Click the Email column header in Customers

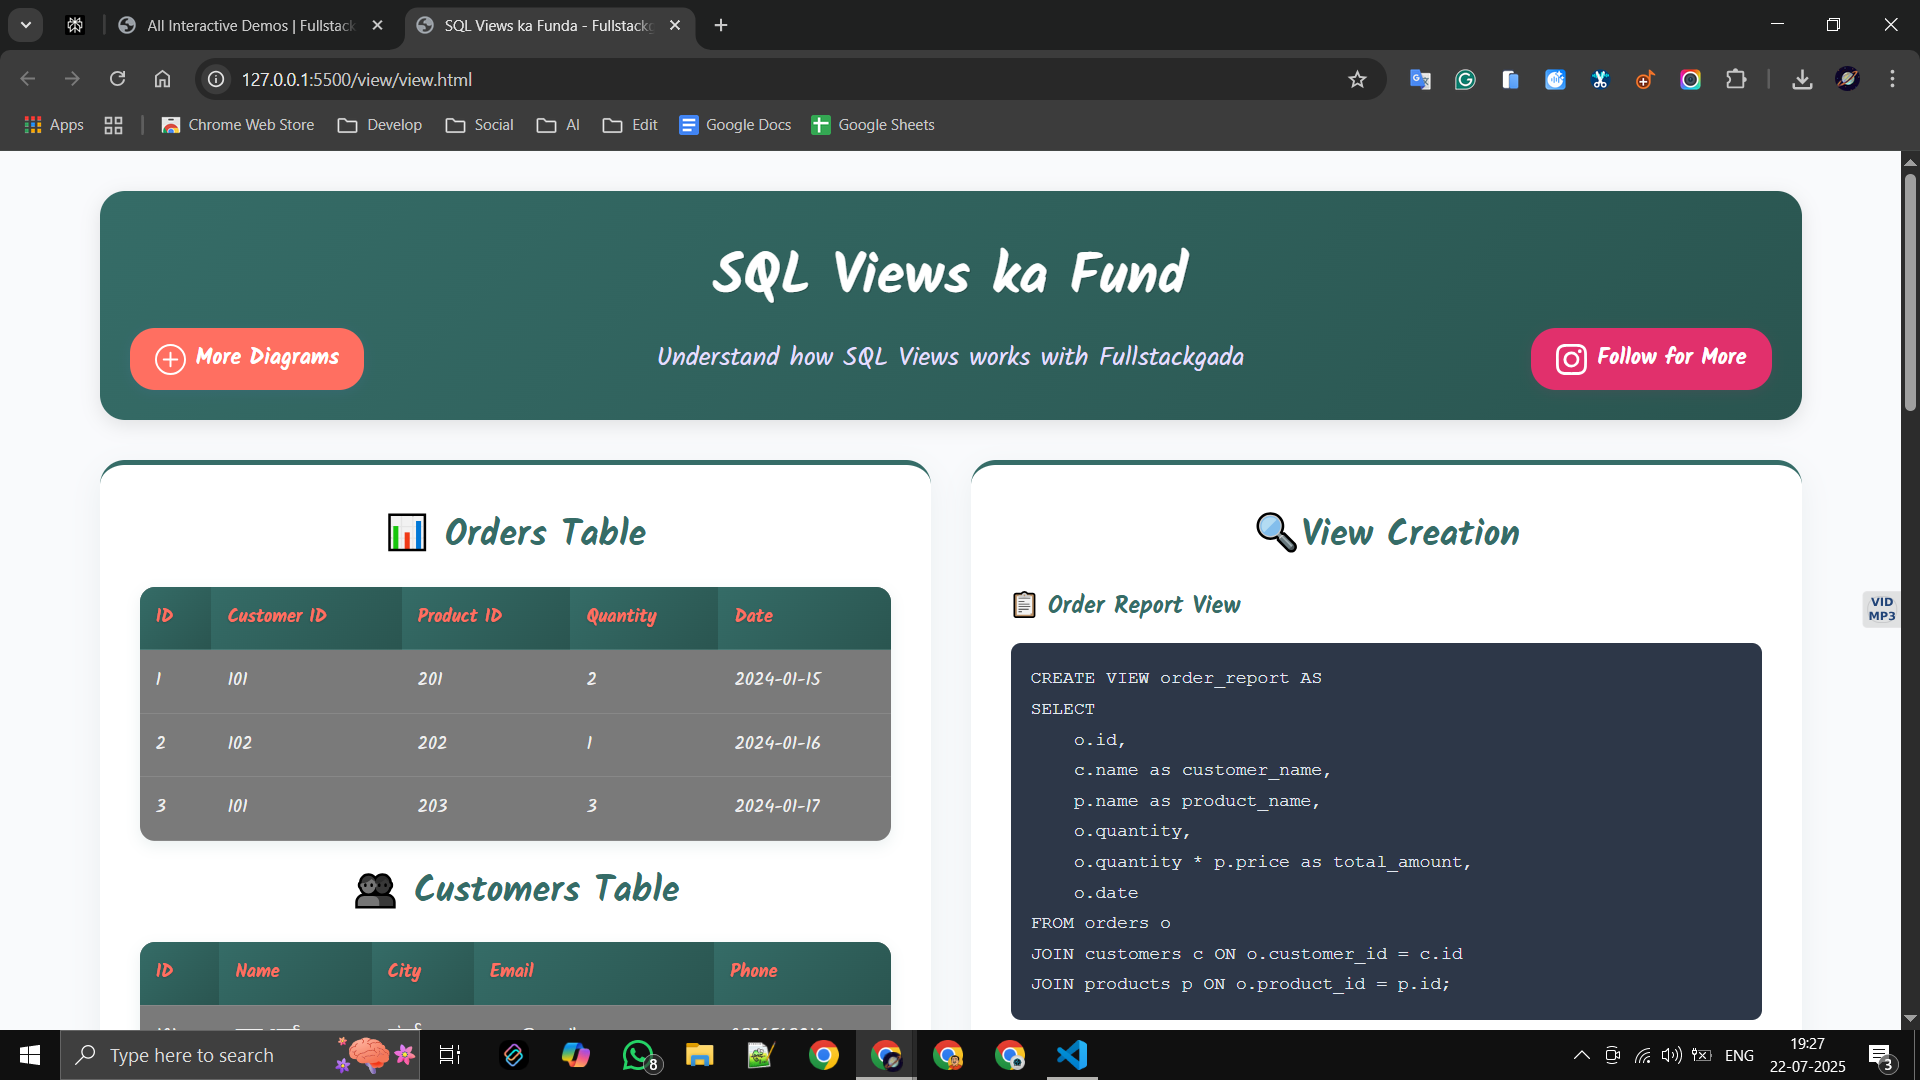click(593, 972)
